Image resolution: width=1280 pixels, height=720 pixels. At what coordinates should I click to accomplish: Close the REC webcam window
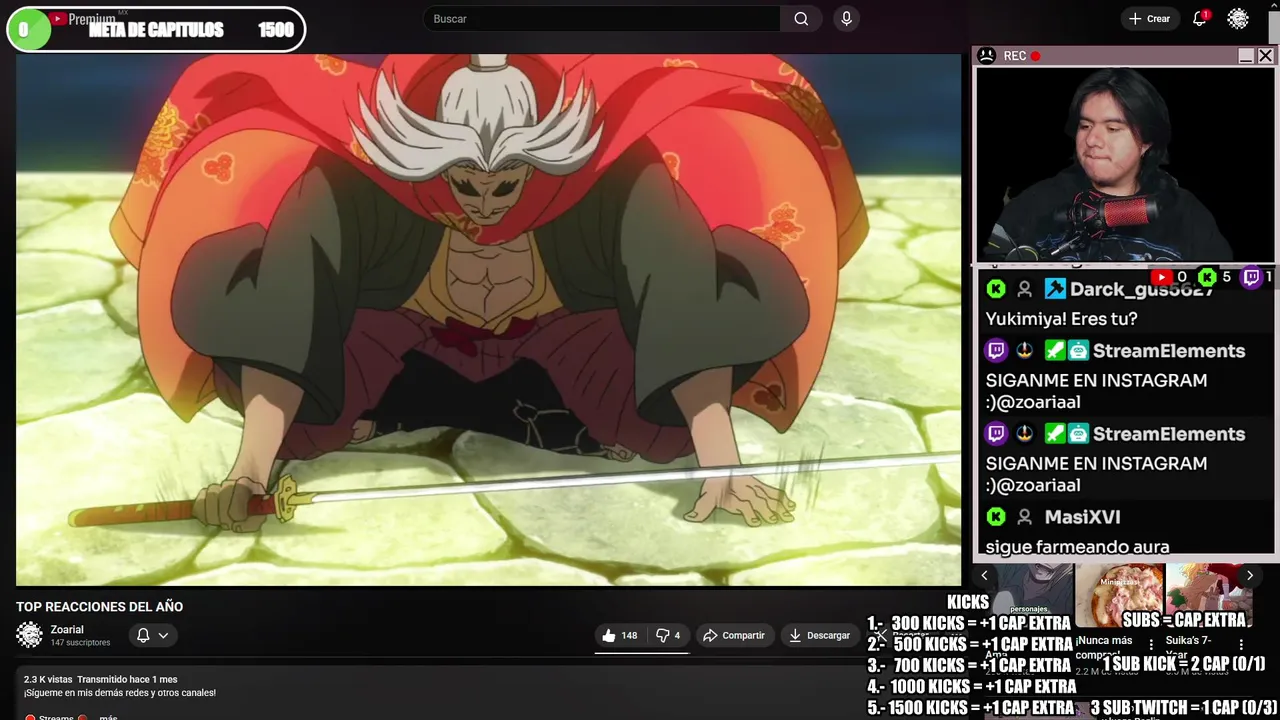click(1265, 56)
